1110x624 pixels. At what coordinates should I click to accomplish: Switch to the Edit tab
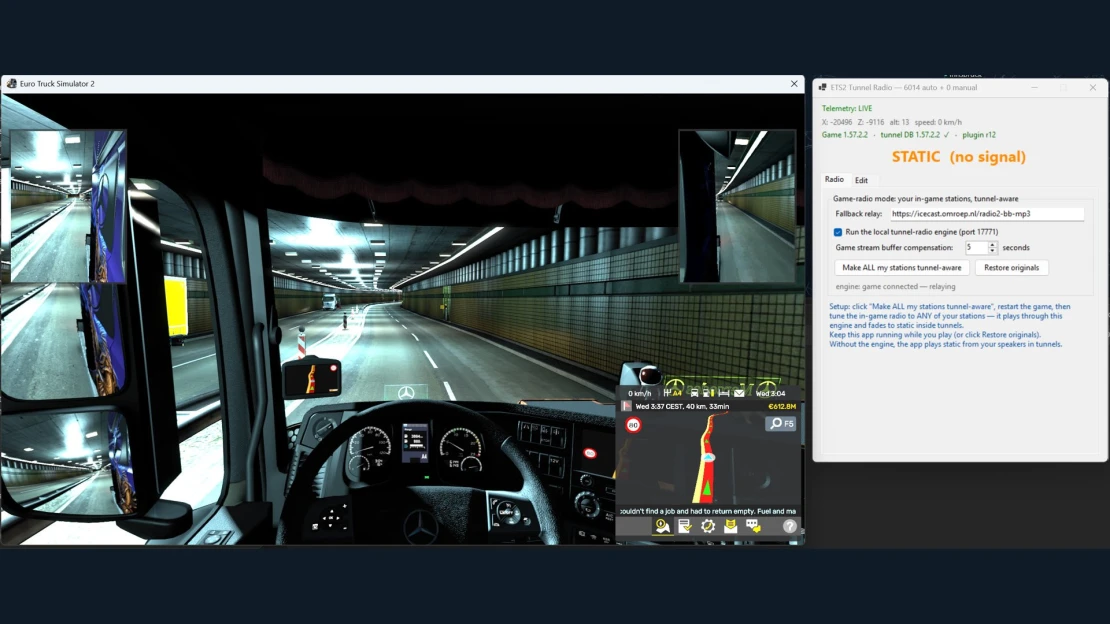pos(861,181)
